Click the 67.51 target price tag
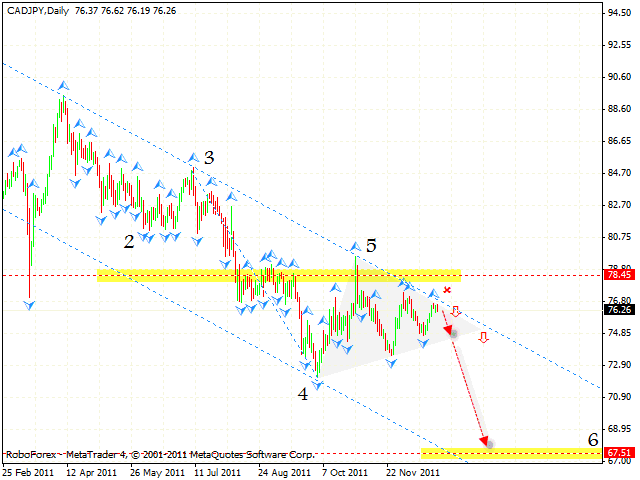This screenshot has height=480, width=640. click(x=617, y=453)
